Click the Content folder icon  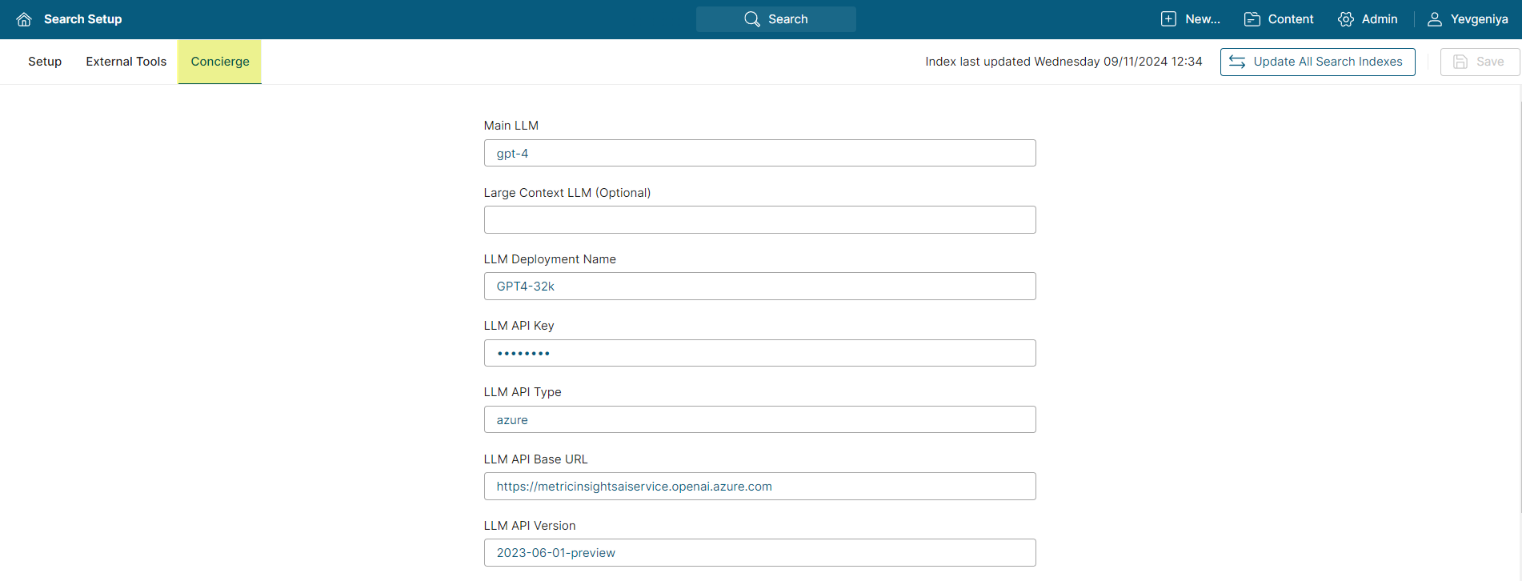click(x=1252, y=19)
